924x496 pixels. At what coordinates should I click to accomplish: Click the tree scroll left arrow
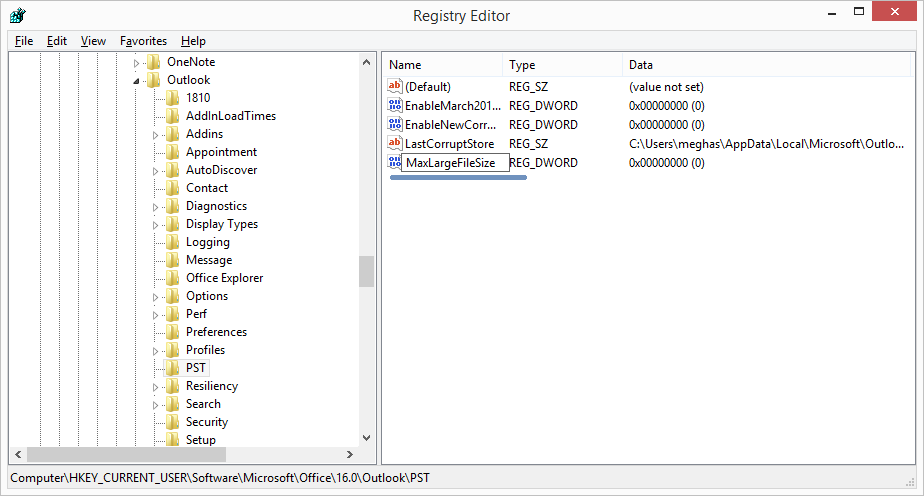[18, 454]
